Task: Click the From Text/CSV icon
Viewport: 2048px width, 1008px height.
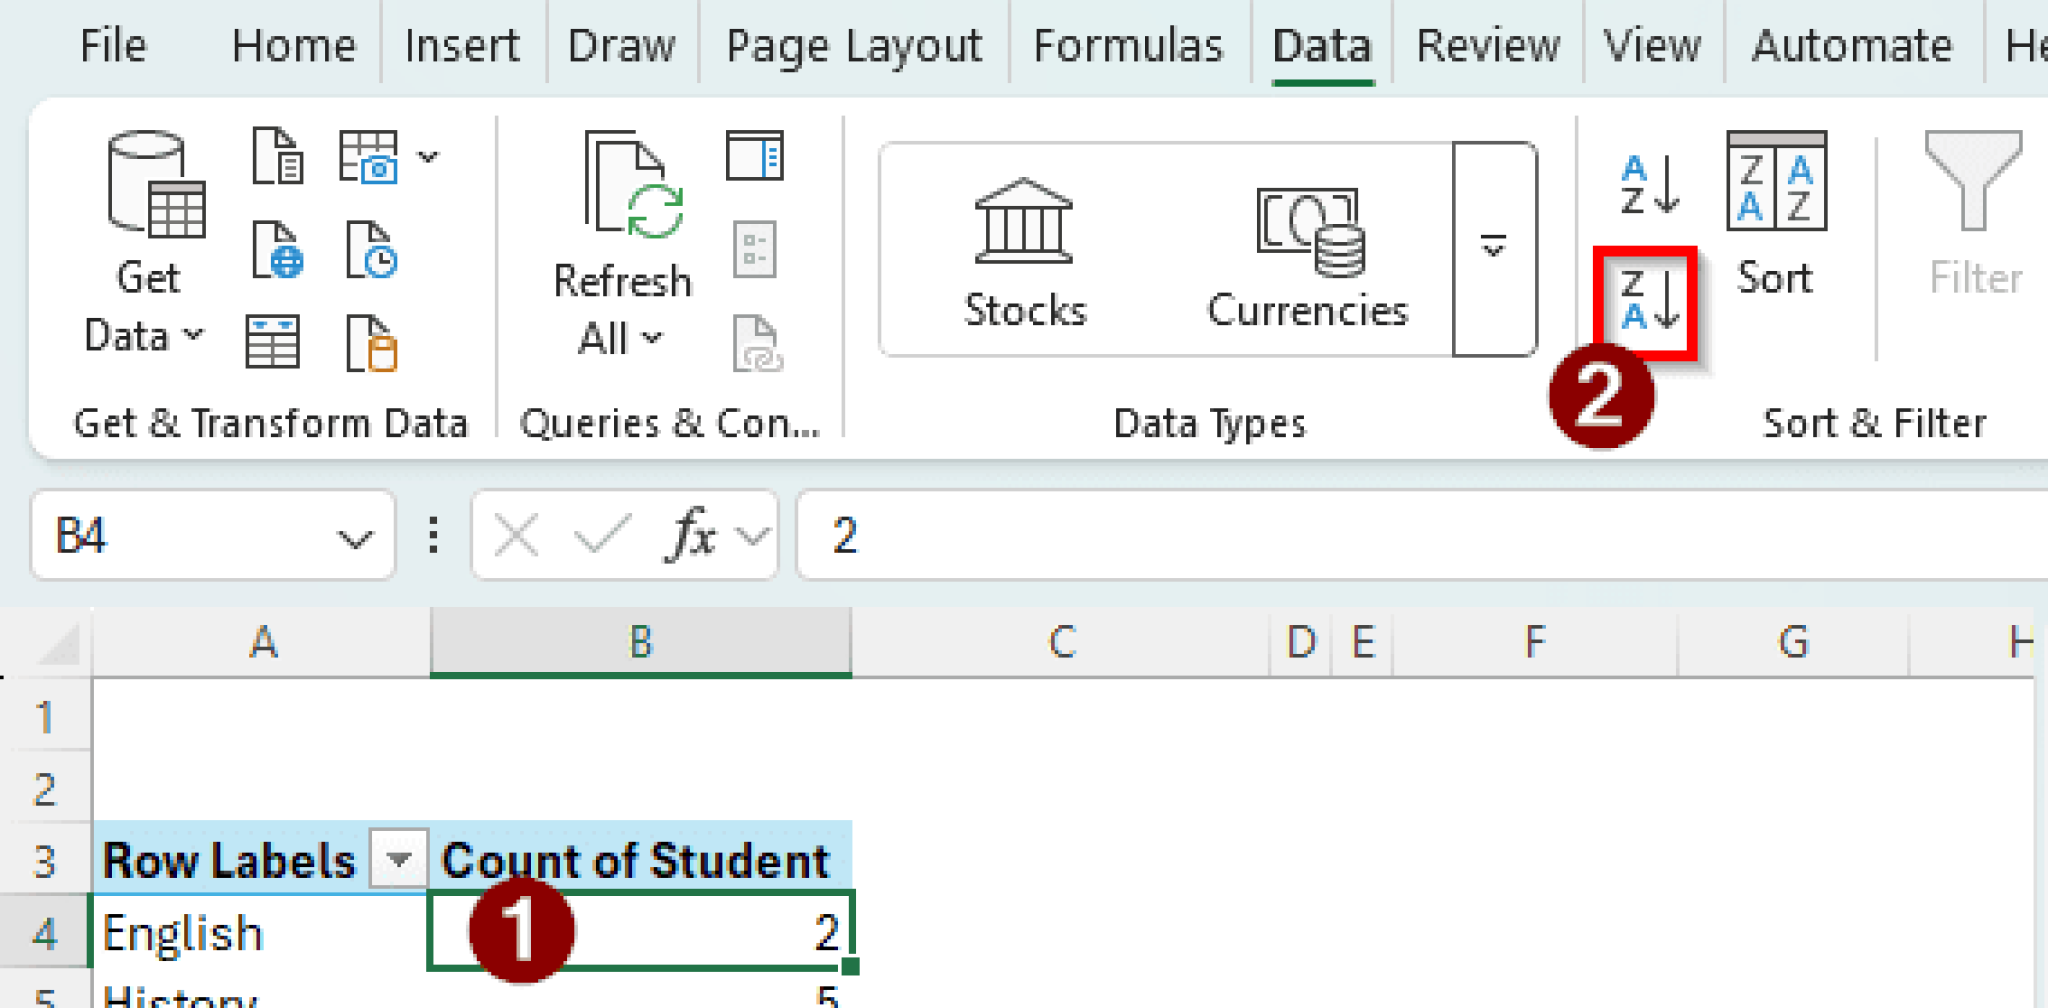Action: point(277,157)
